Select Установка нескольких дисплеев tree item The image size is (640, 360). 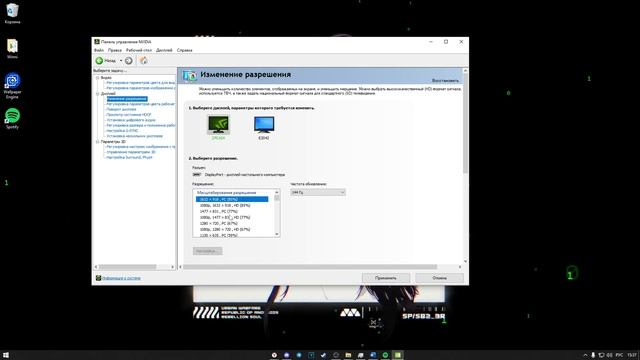tap(135, 136)
